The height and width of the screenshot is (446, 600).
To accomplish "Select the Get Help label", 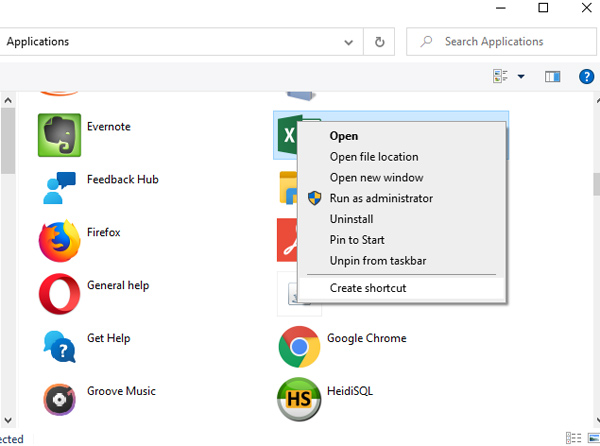I will [x=109, y=338].
